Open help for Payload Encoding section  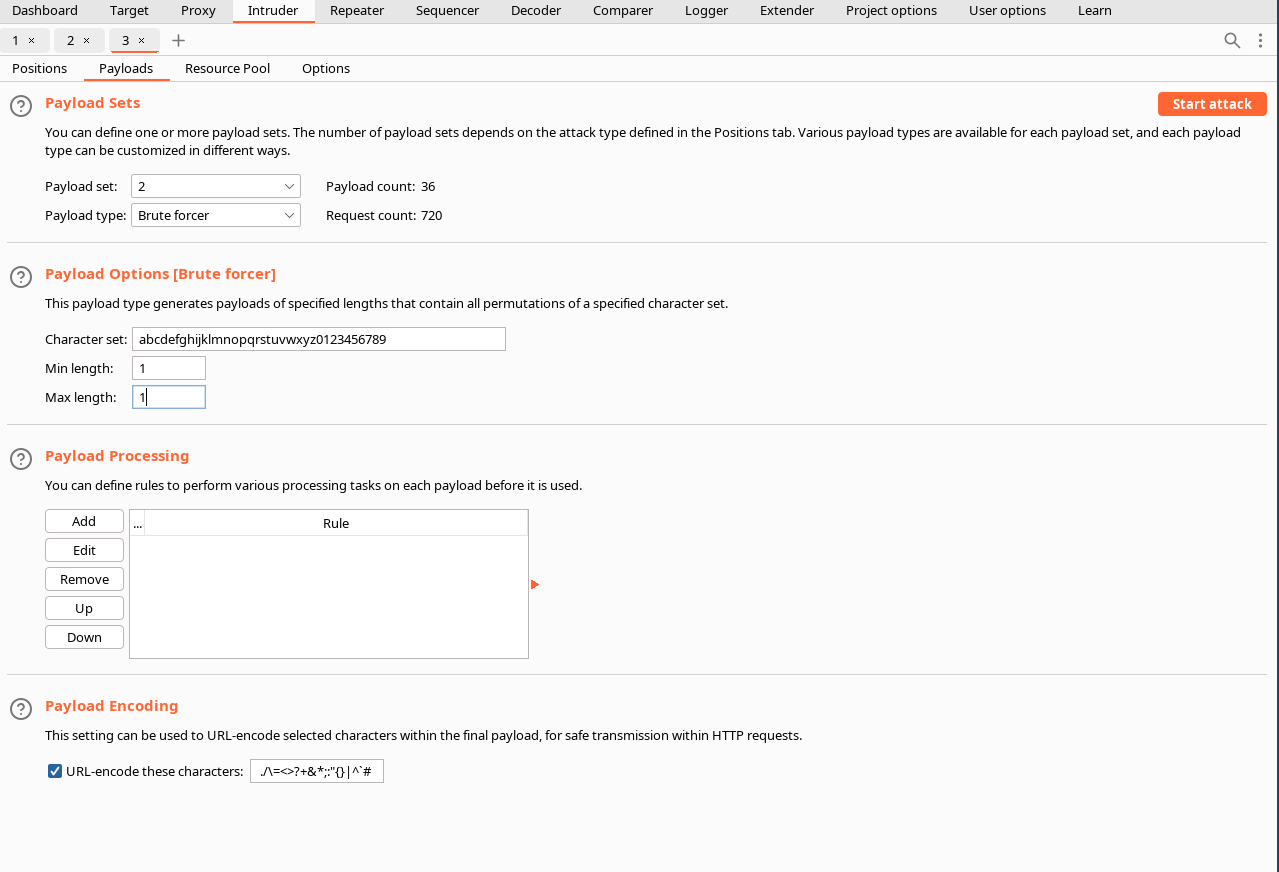click(21, 709)
